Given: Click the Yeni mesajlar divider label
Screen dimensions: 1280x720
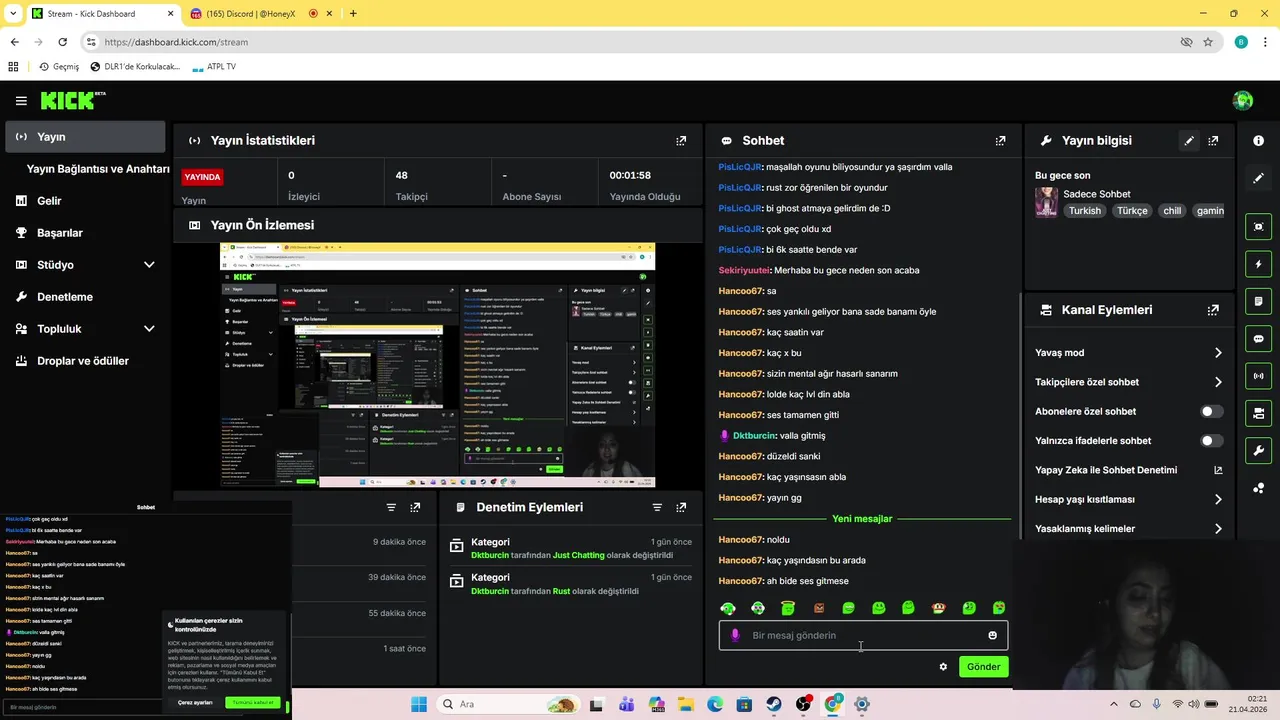Looking at the screenshot, I should coord(862,519).
